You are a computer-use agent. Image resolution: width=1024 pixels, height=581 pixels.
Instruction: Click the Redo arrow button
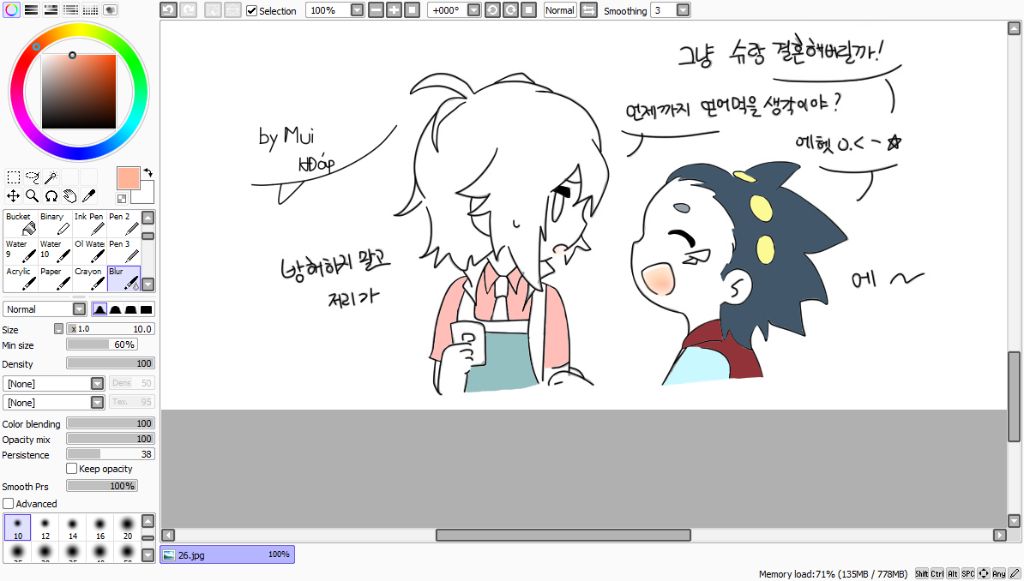point(189,10)
